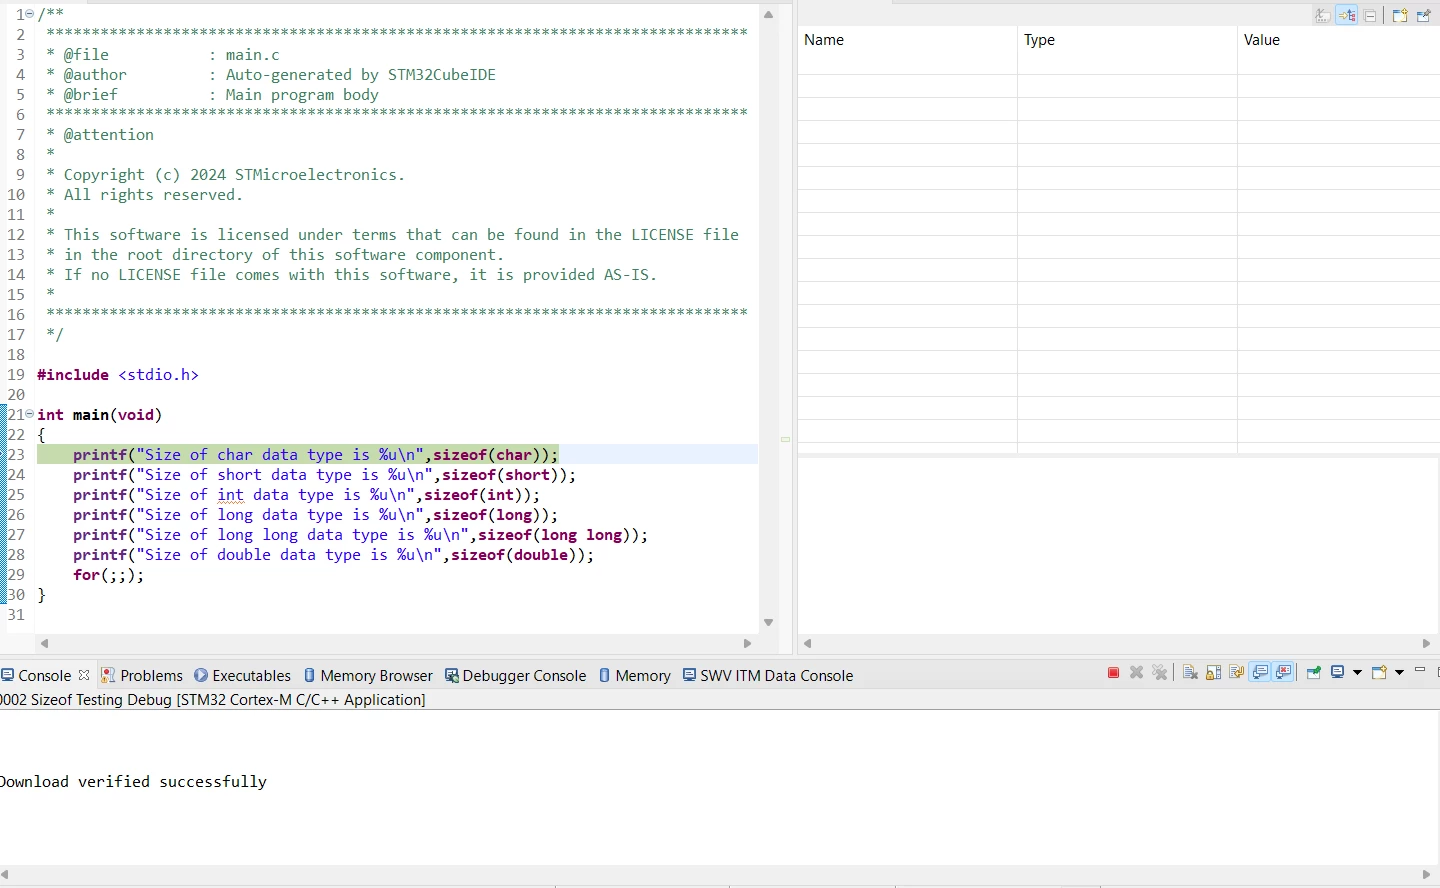Open the Open Console dropdown arrow
Image resolution: width=1440 pixels, height=888 pixels.
pyautogui.click(x=1399, y=673)
